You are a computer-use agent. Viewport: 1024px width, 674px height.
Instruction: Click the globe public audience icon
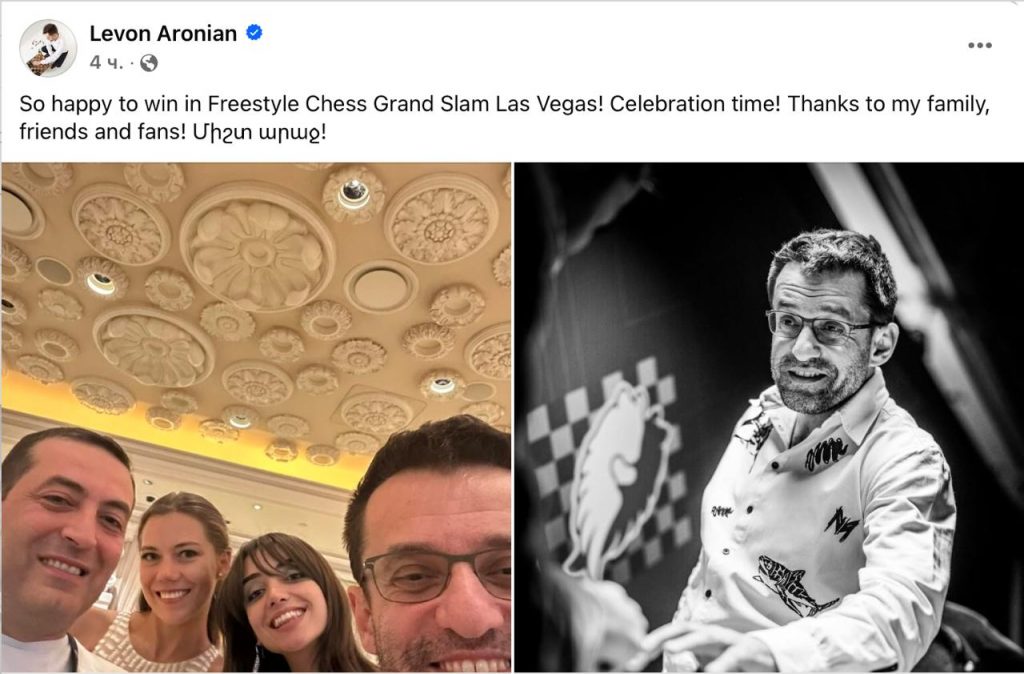[x=149, y=63]
